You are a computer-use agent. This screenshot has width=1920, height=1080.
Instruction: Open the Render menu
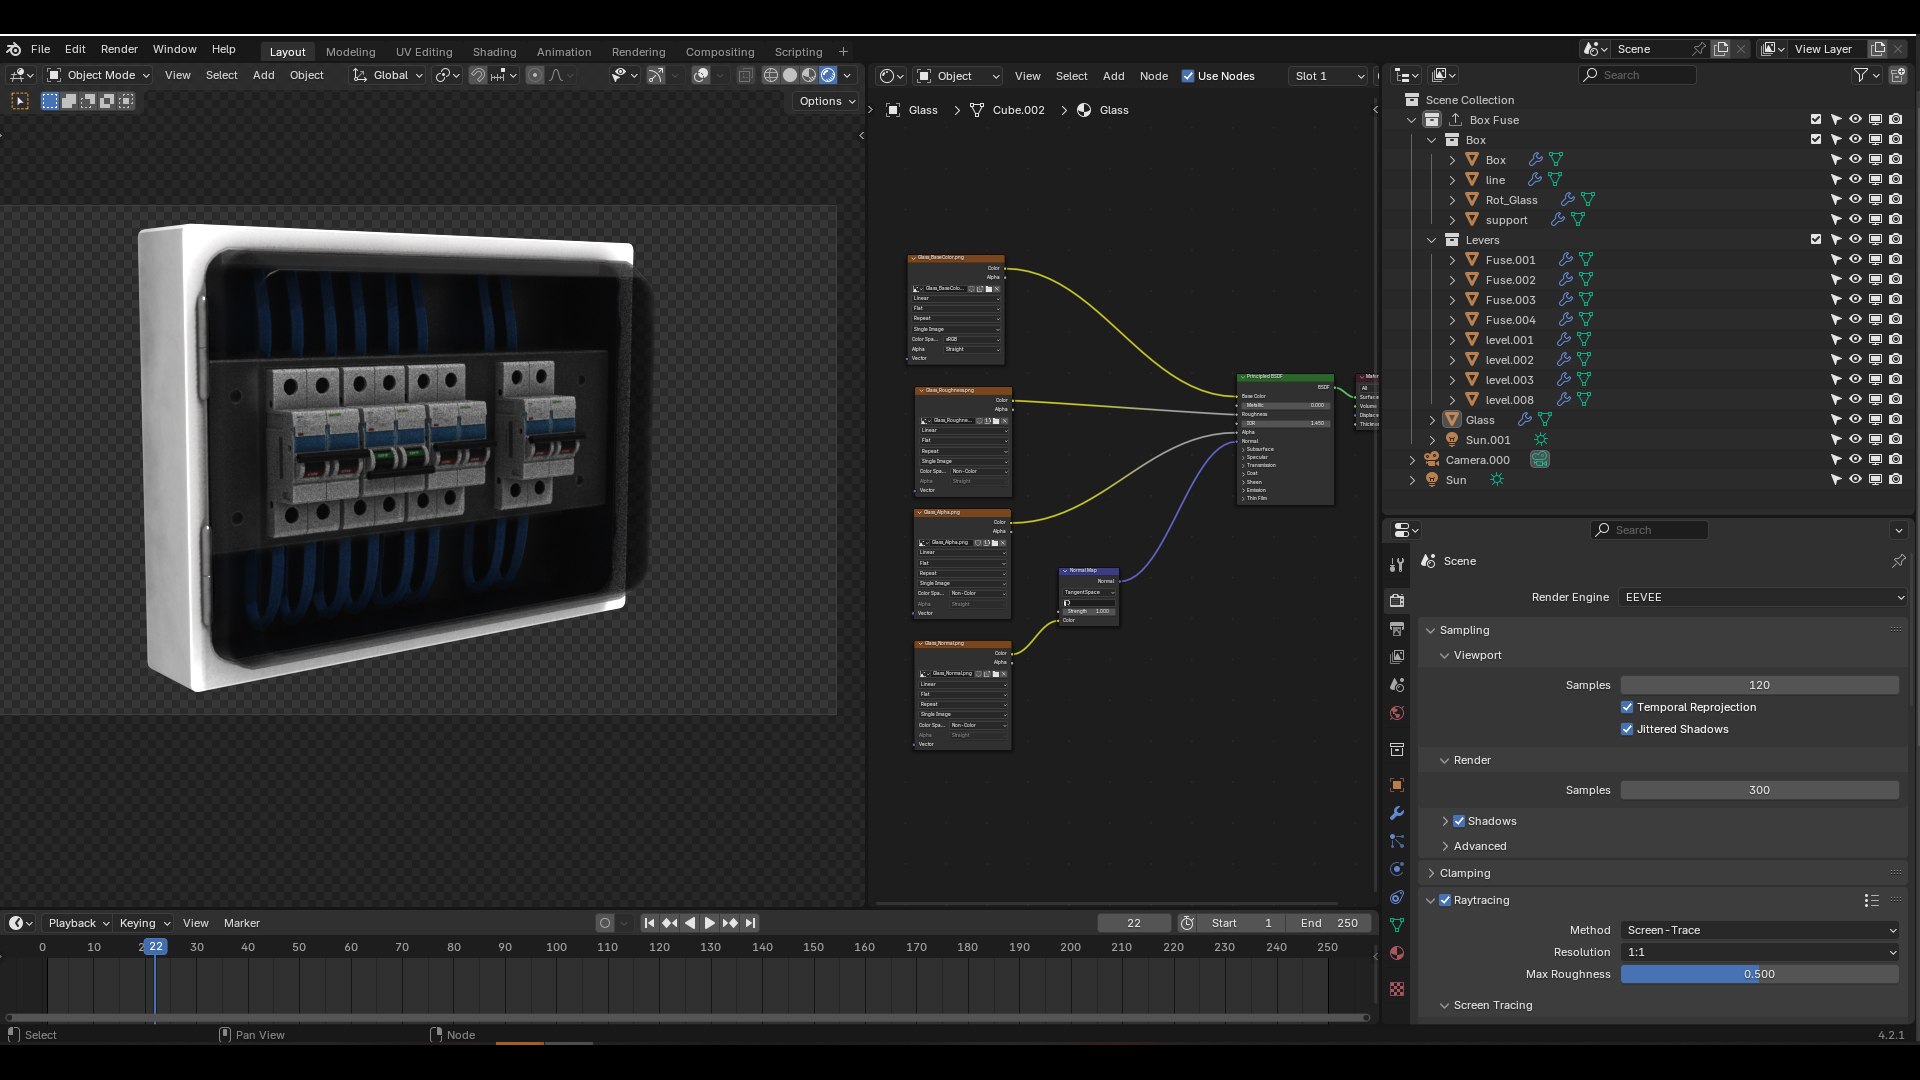tap(119, 49)
